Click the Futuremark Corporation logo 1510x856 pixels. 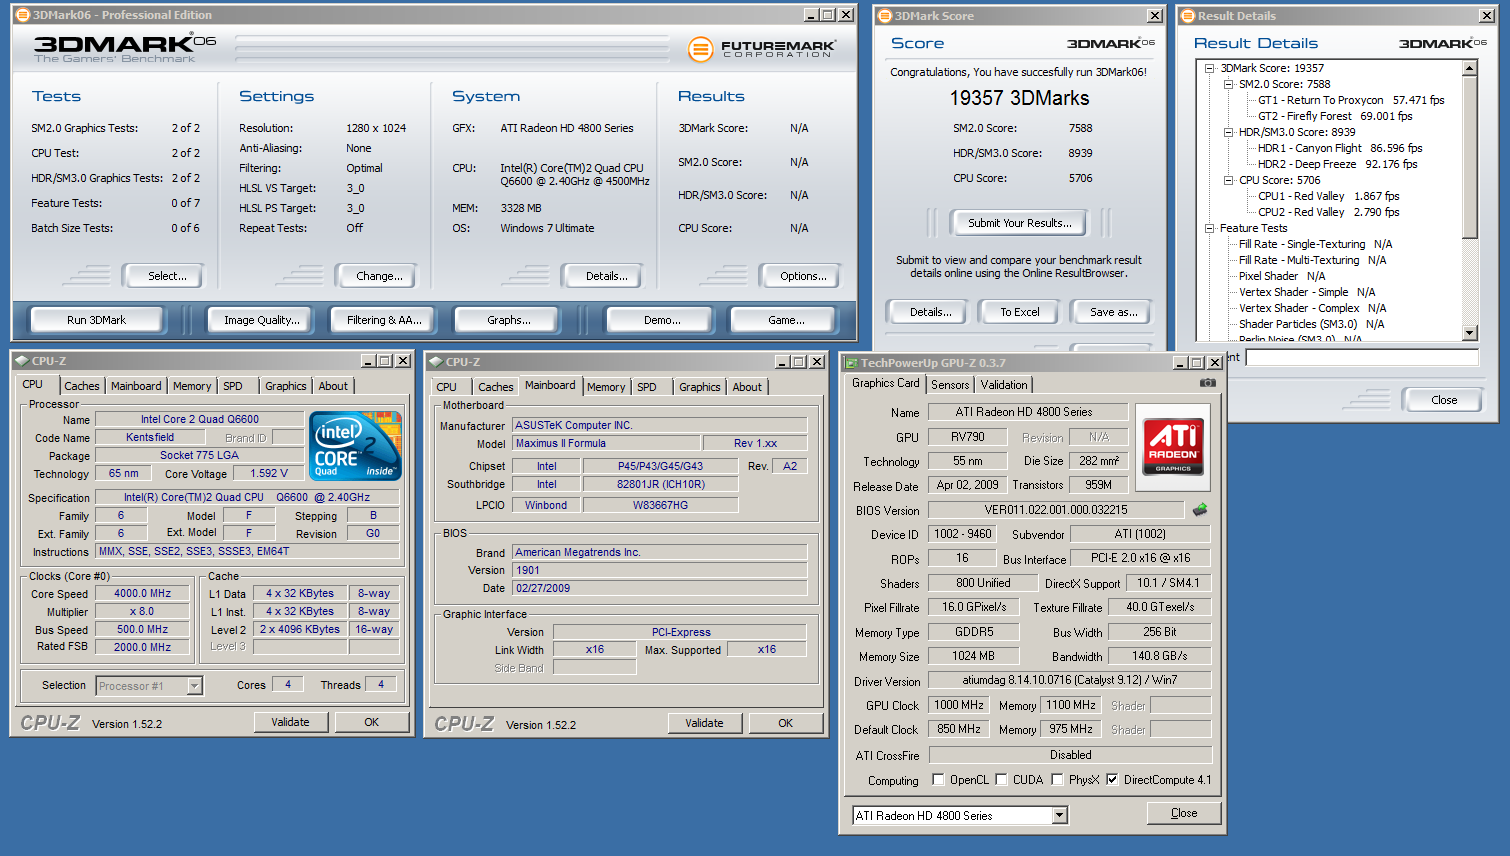tap(762, 48)
